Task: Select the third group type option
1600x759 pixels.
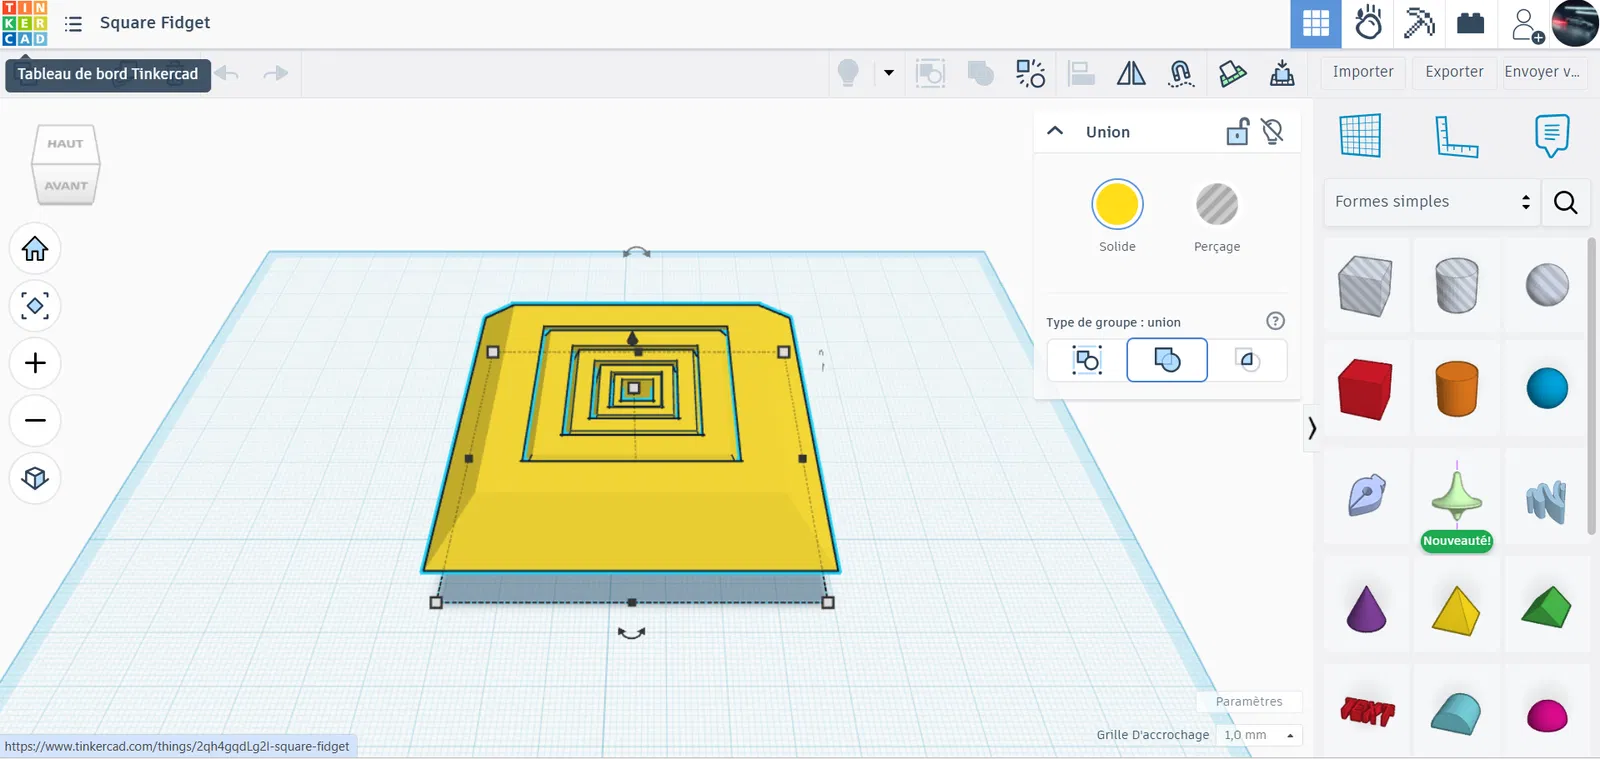Action: pyautogui.click(x=1247, y=360)
